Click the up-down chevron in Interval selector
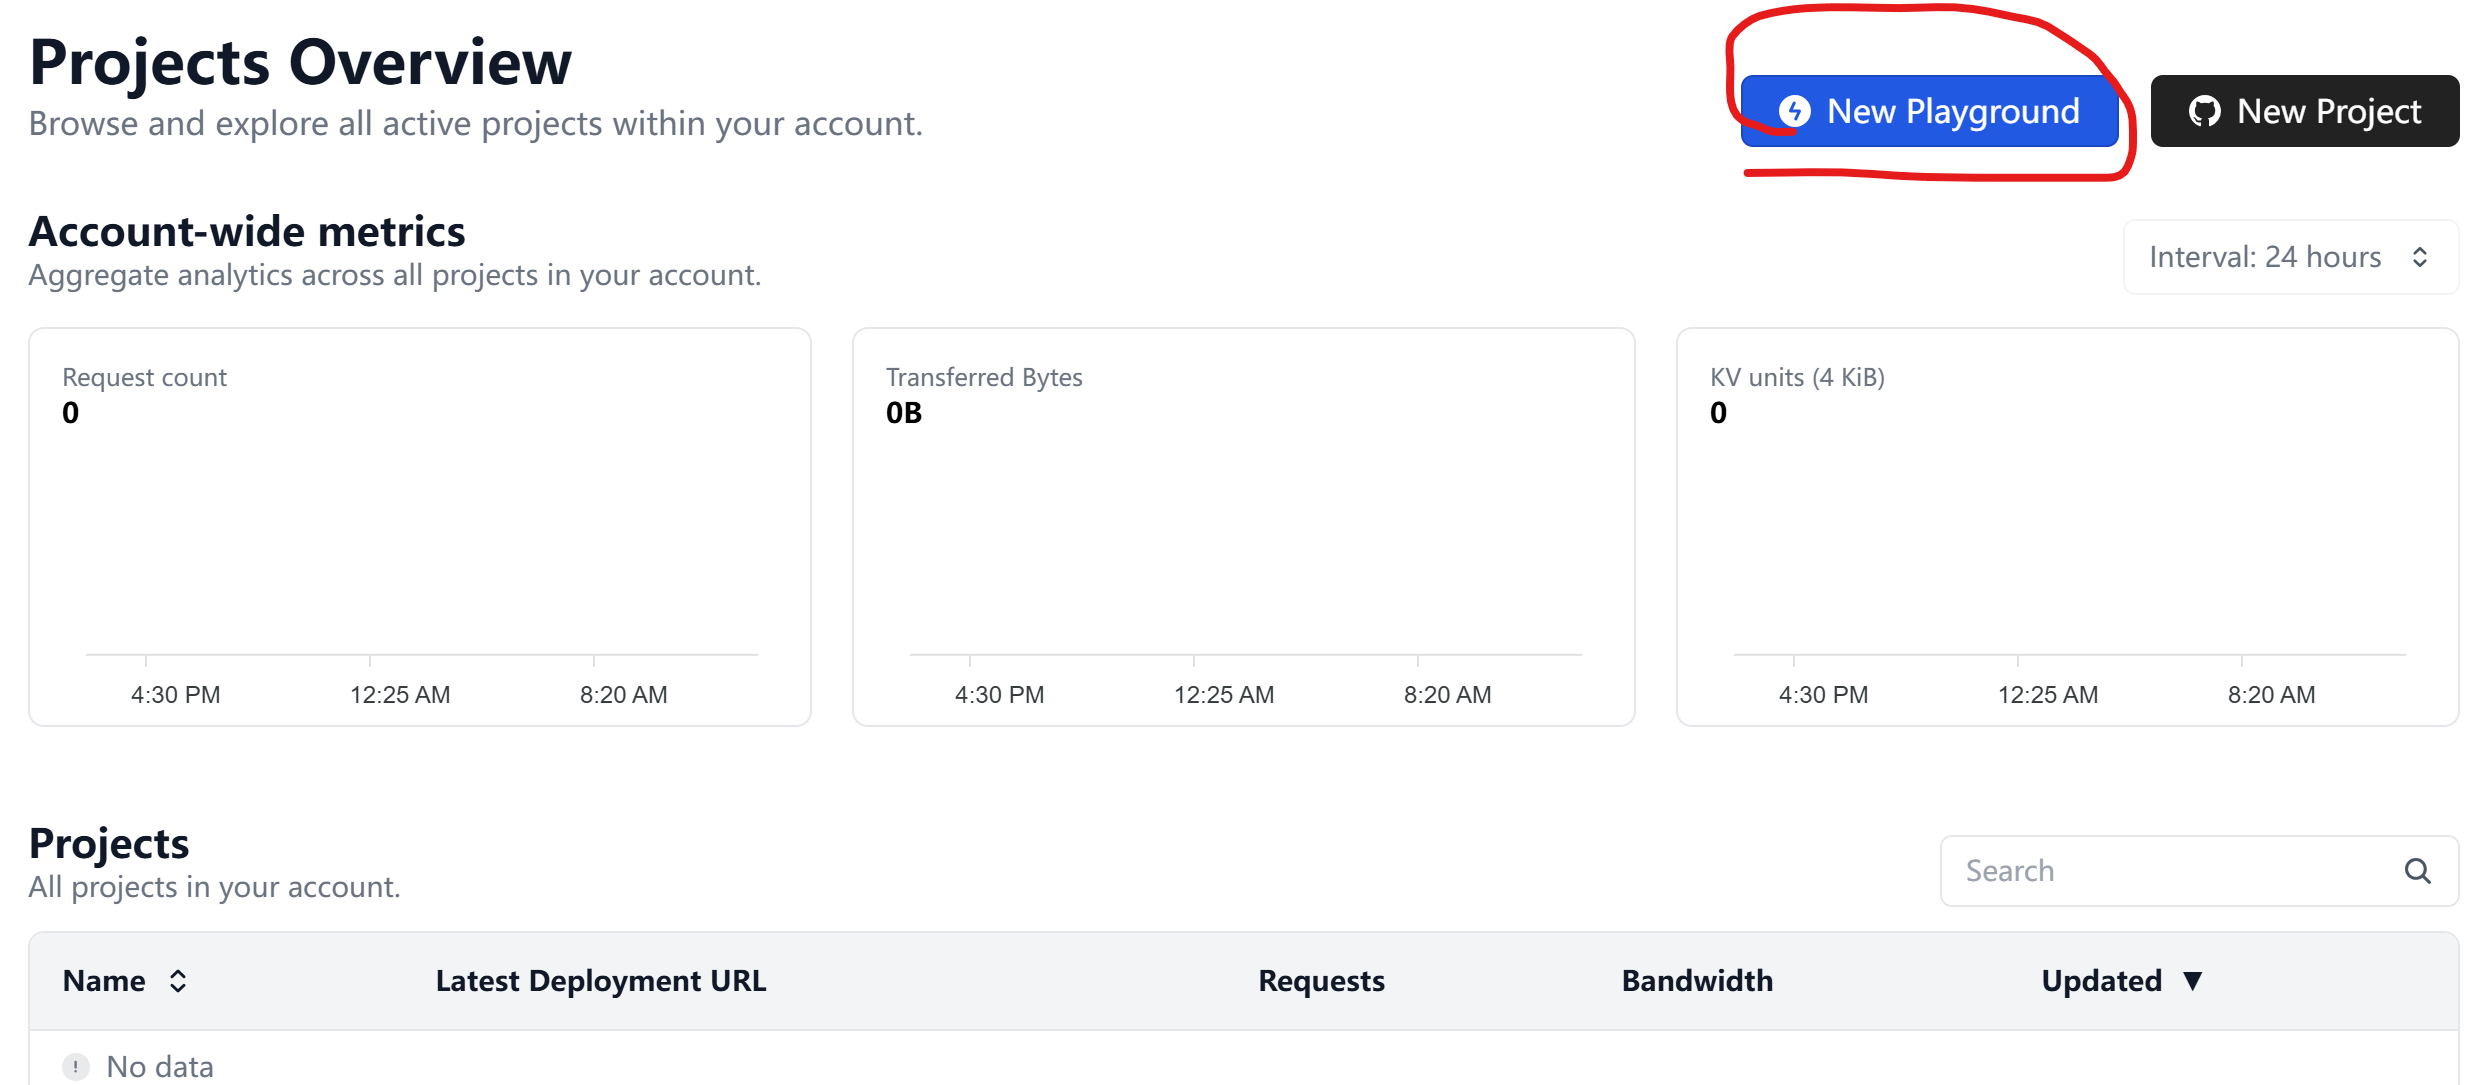 2420,257
